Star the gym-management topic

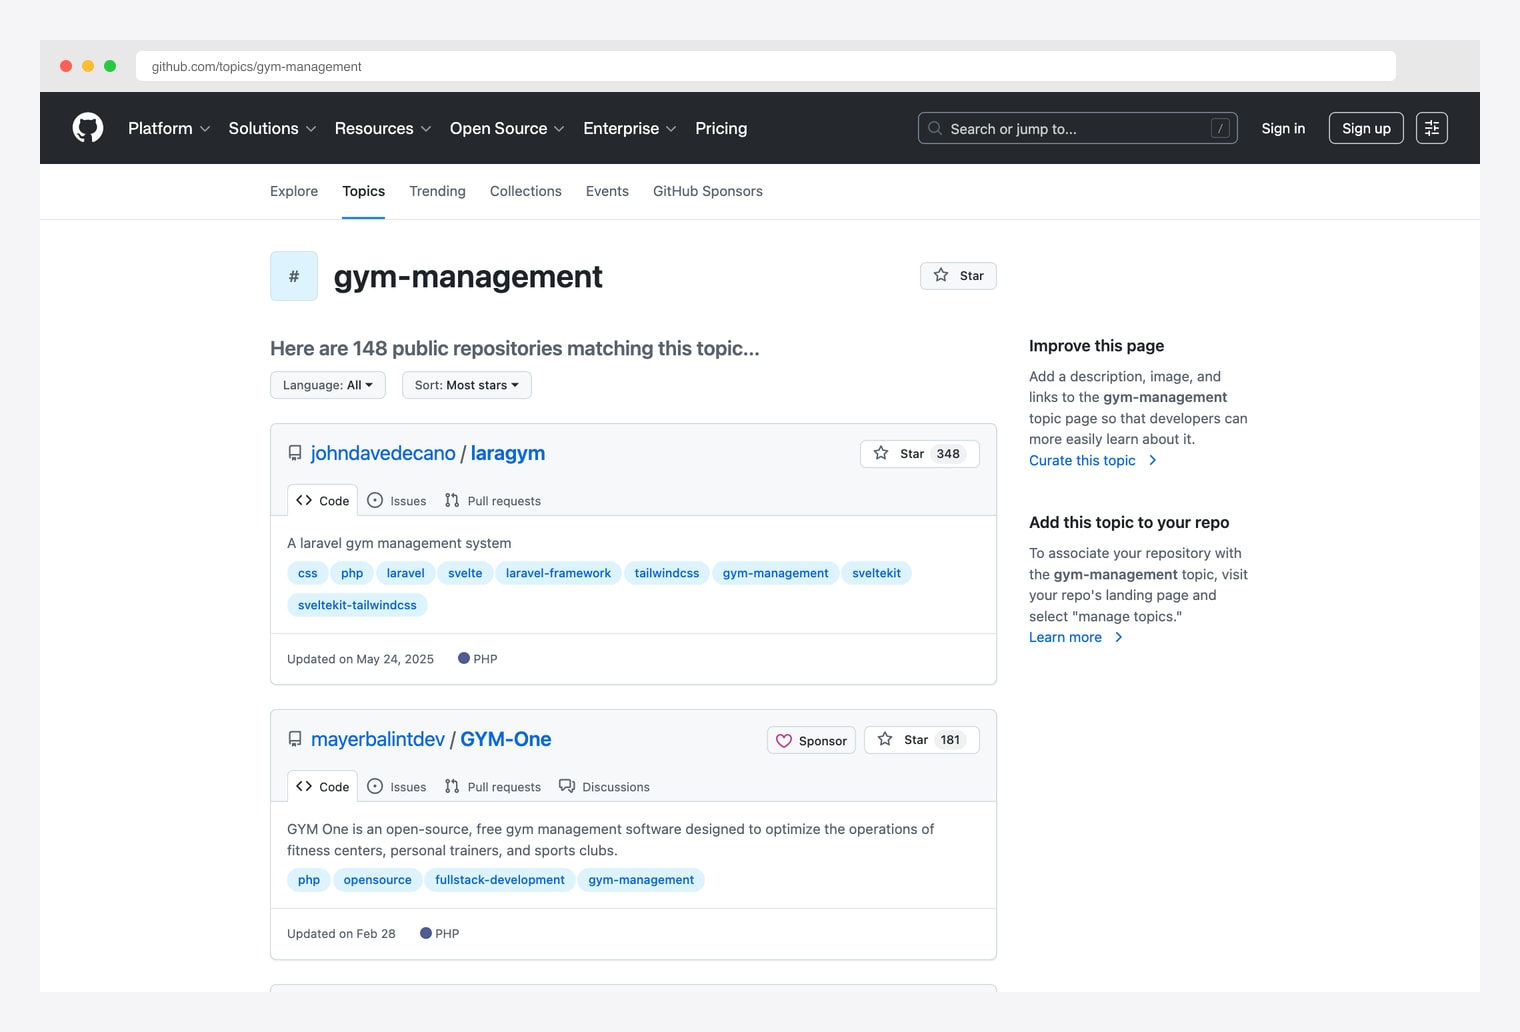pos(958,276)
